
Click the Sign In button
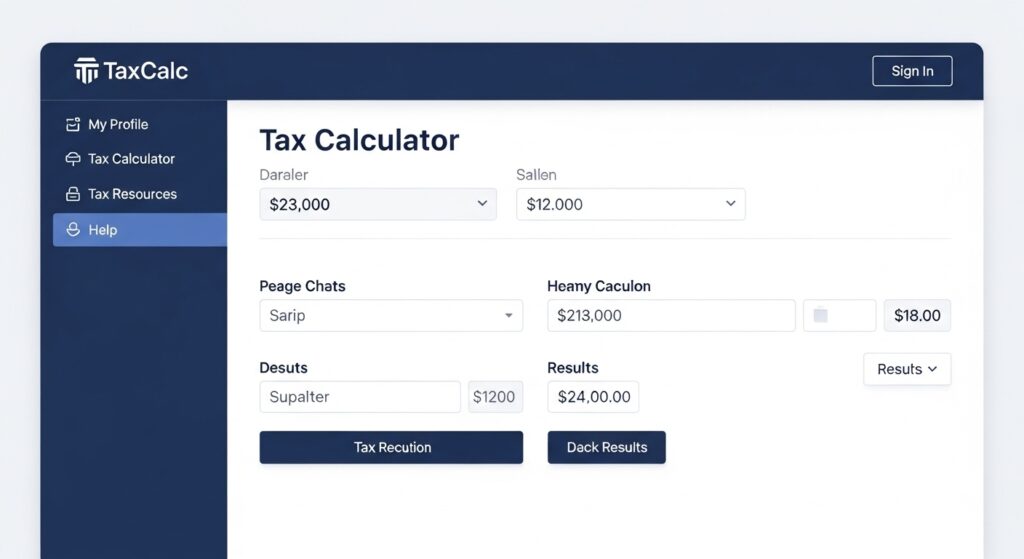(912, 71)
